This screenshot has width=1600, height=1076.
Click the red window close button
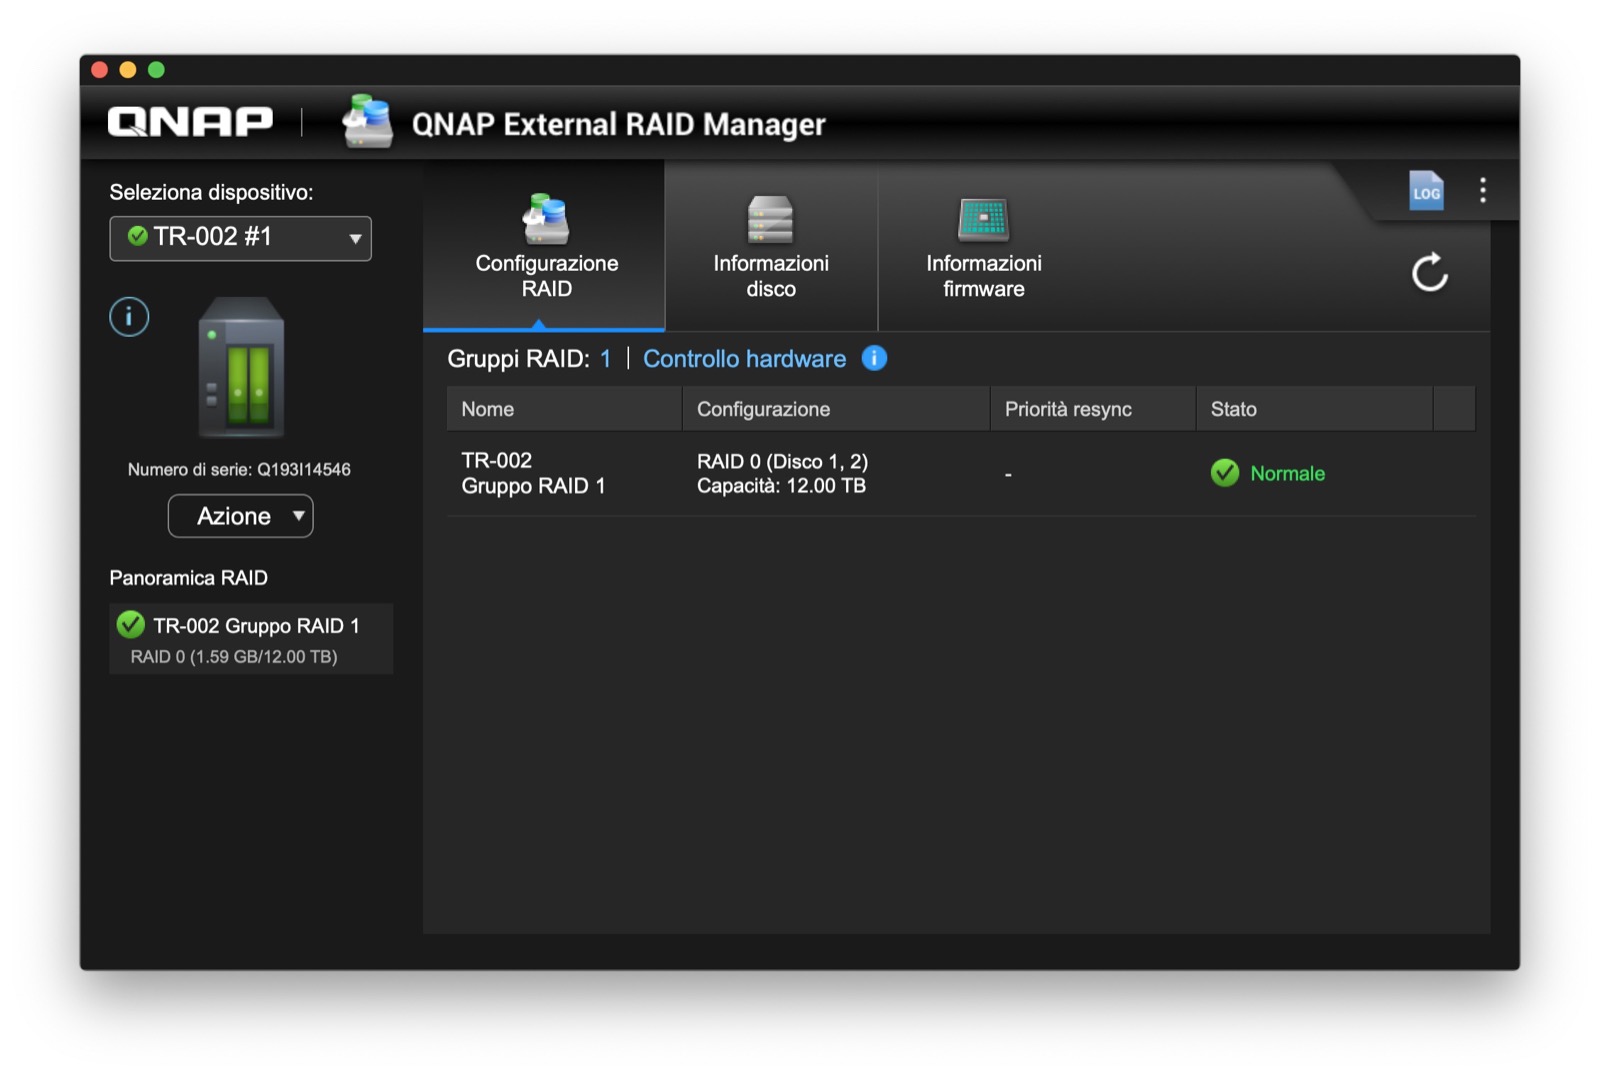coord(99,69)
